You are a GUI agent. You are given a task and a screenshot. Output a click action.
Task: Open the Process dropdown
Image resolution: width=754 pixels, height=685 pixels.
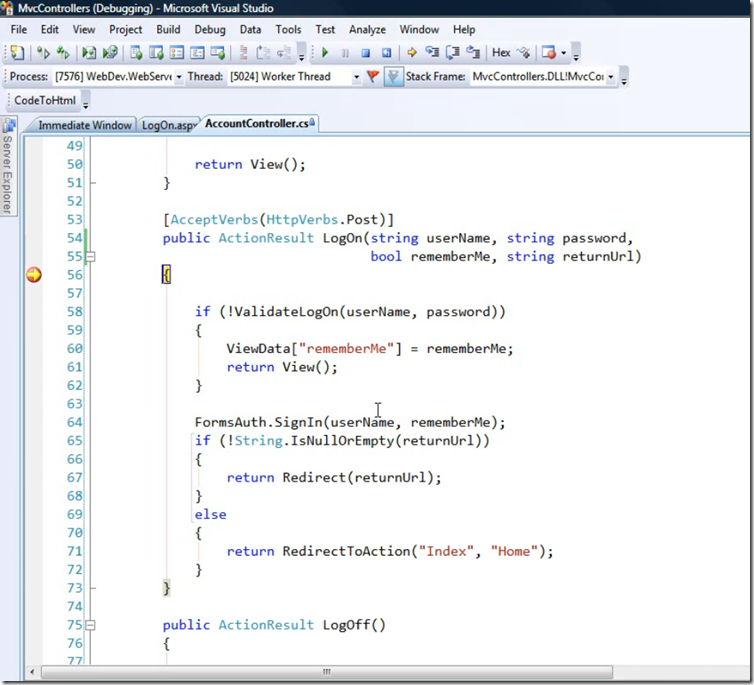(179, 77)
